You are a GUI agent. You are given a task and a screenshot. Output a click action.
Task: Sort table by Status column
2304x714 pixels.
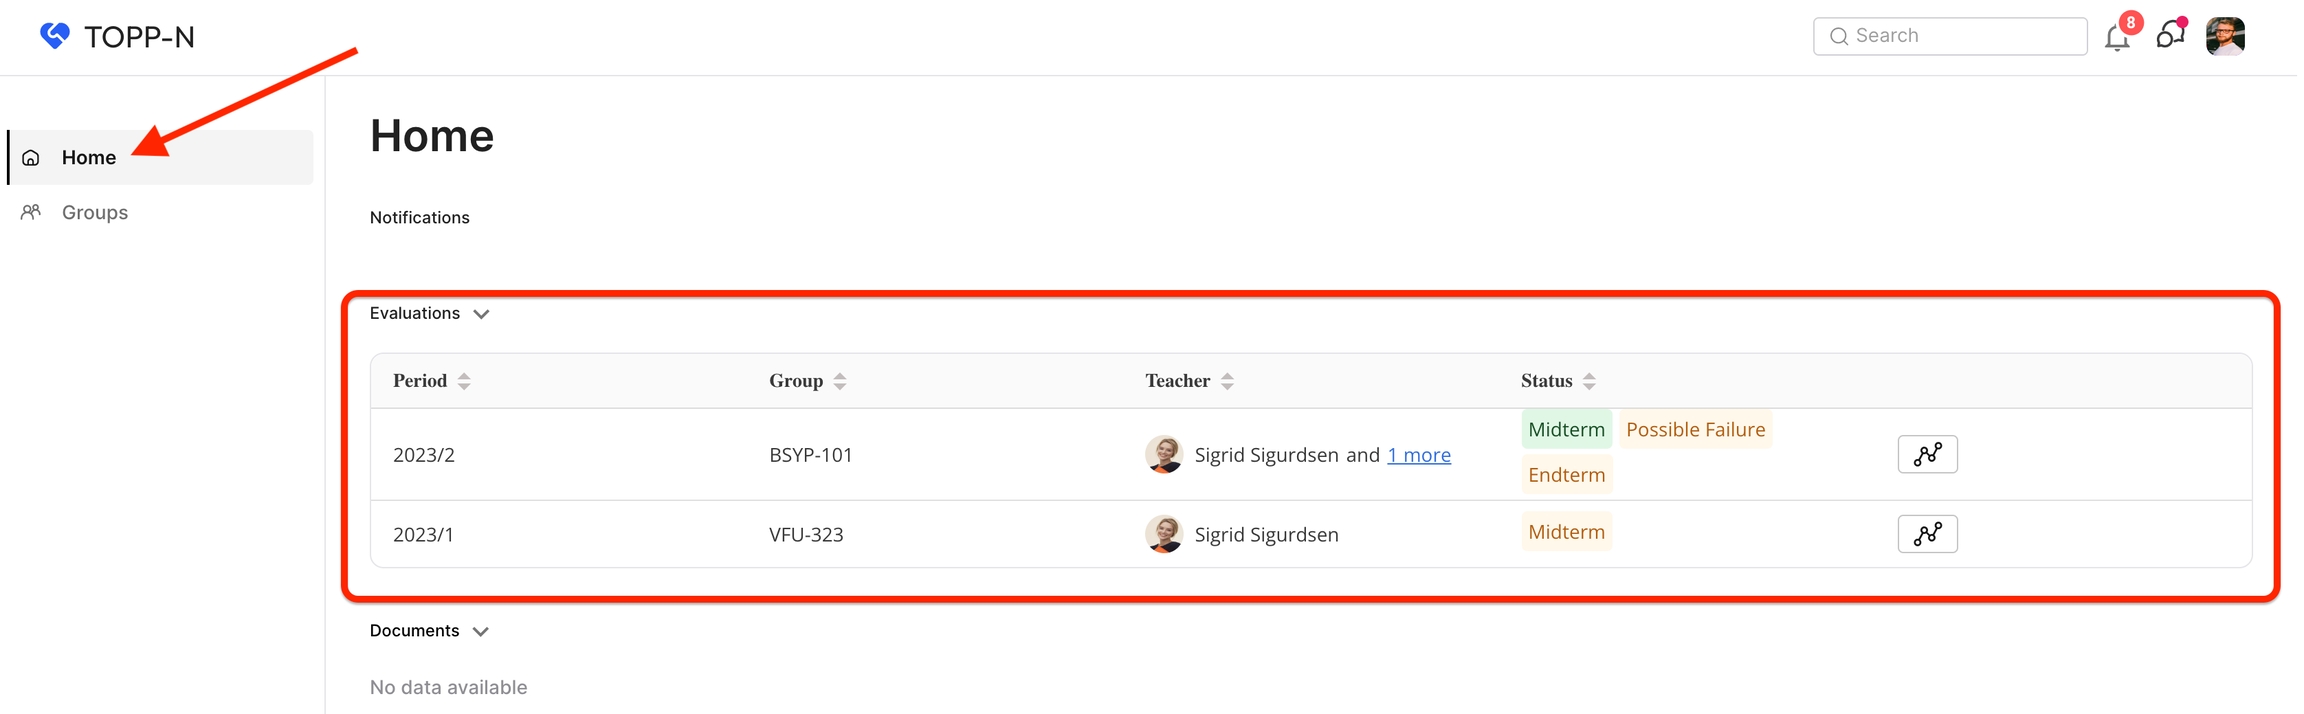click(x=1589, y=381)
